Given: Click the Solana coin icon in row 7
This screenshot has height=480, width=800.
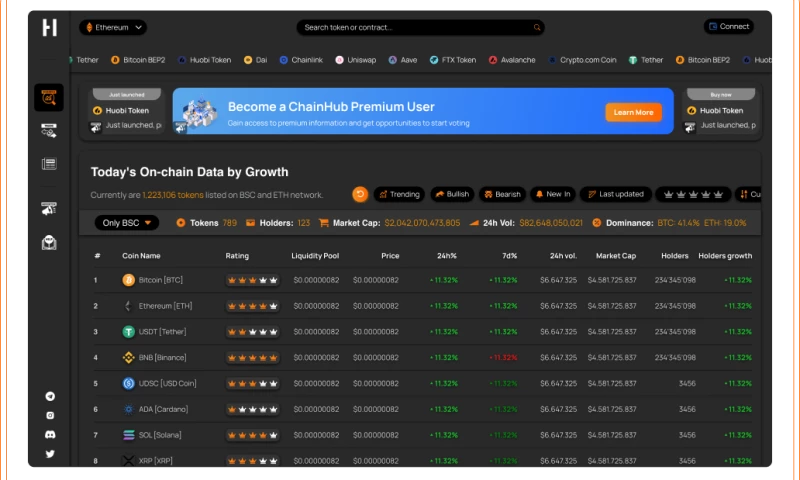Looking at the screenshot, I should point(129,435).
